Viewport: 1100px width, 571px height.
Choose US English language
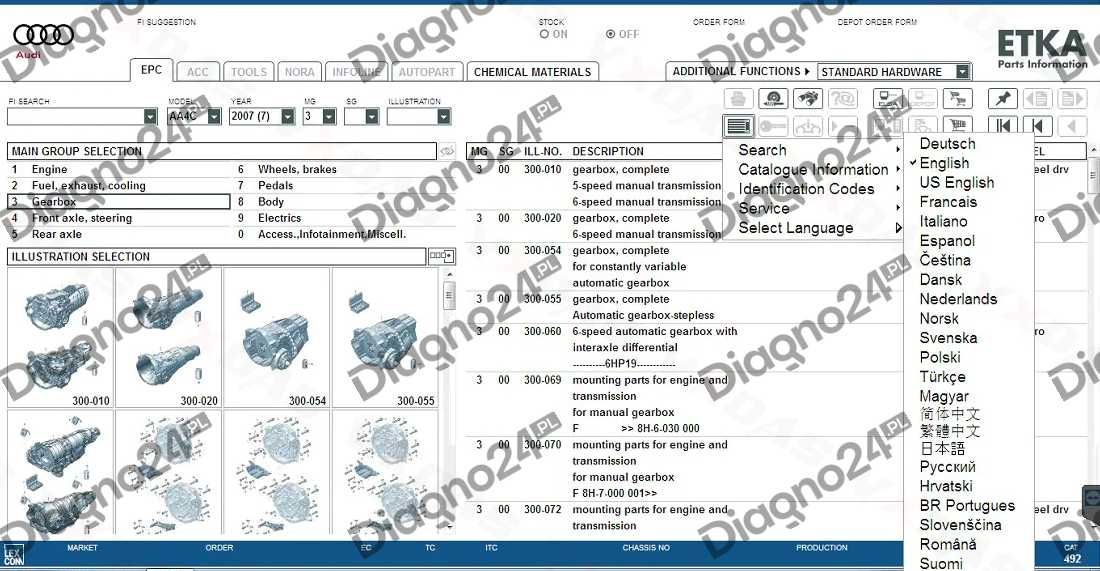(x=956, y=182)
